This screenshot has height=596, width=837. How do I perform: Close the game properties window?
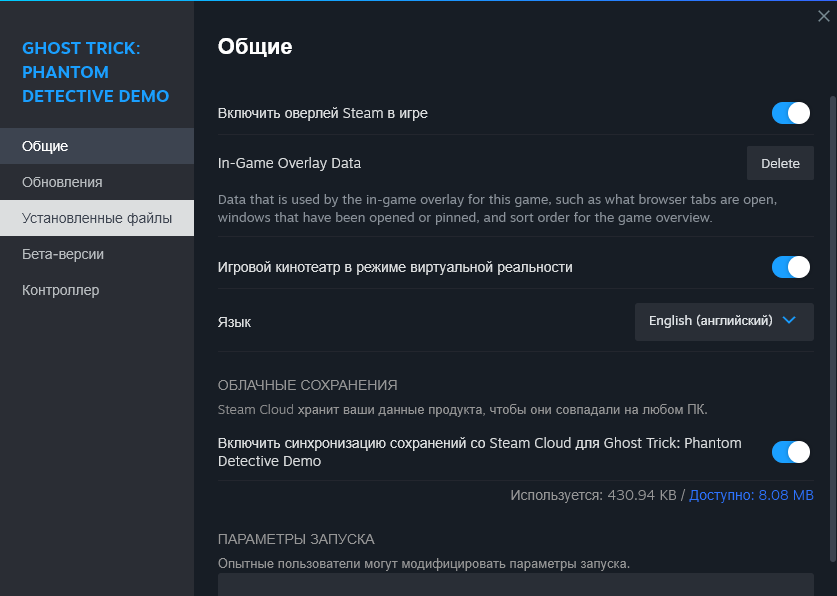click(823, 15)
